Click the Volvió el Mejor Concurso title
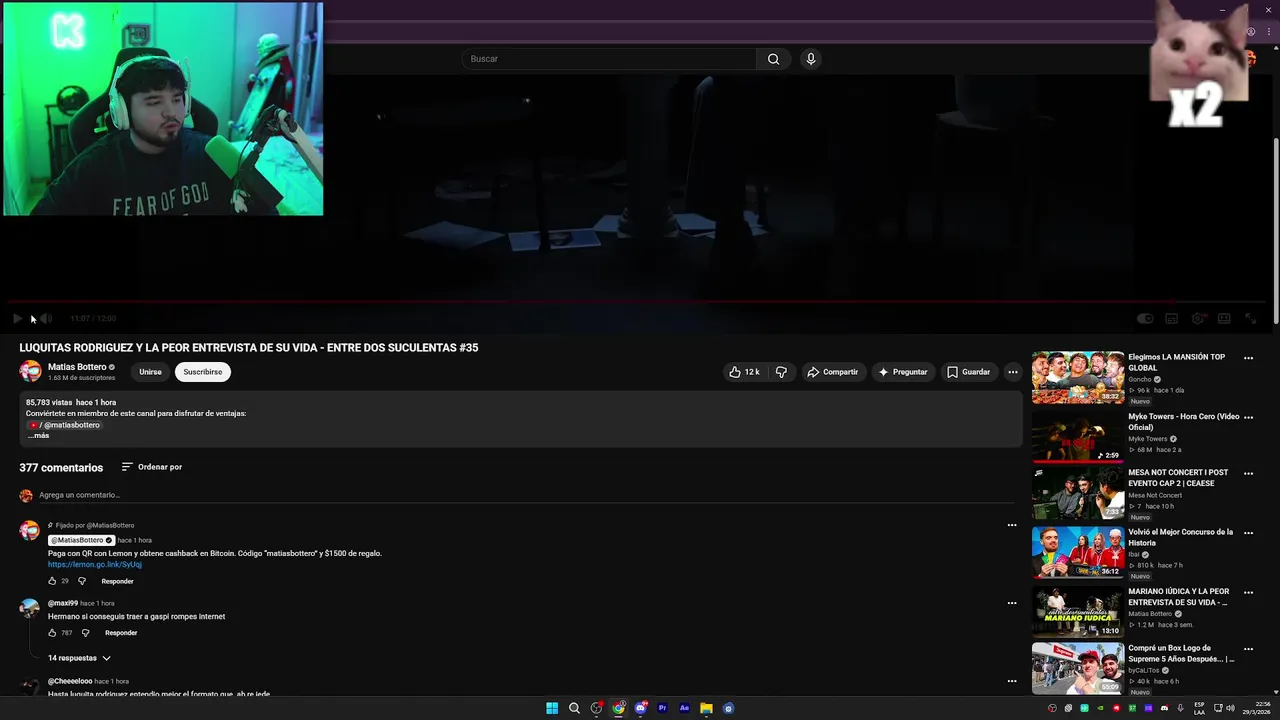 (1181, 537)
